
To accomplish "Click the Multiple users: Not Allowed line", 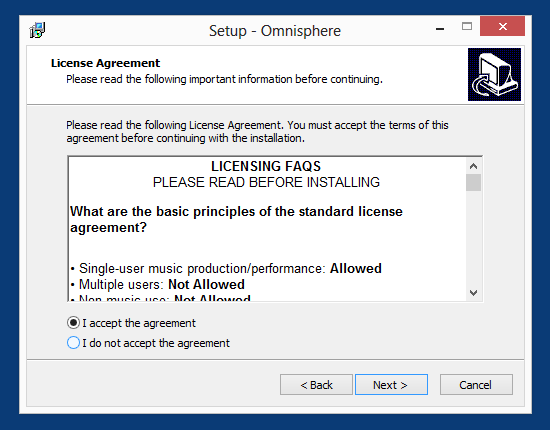I will [x=157, y=284].
